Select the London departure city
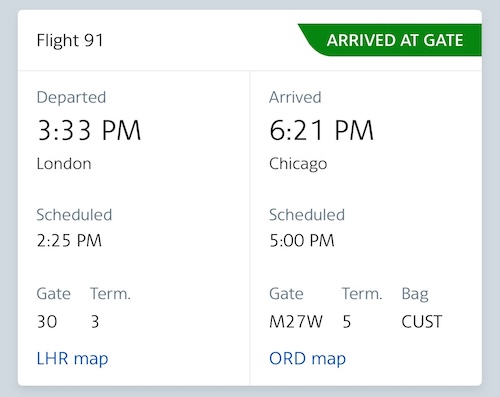This screenshot has width=500, height=397. tap(64, 164)
